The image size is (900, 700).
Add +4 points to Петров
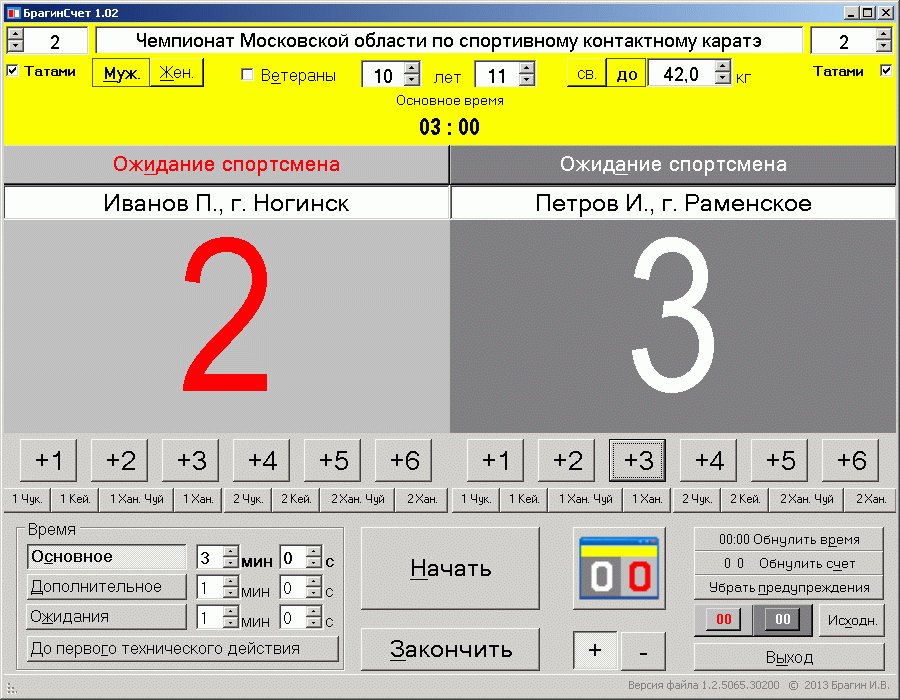coord(708,460)
